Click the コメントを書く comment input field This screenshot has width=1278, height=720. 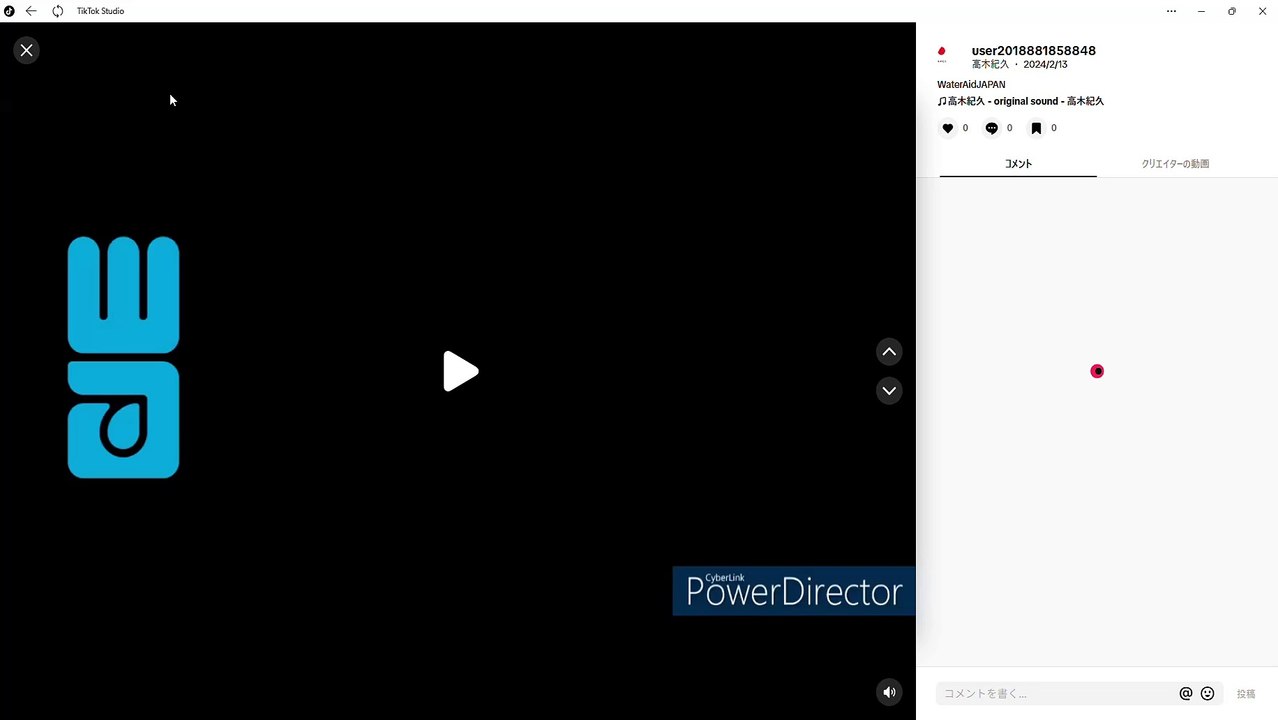pos(1055,693)
